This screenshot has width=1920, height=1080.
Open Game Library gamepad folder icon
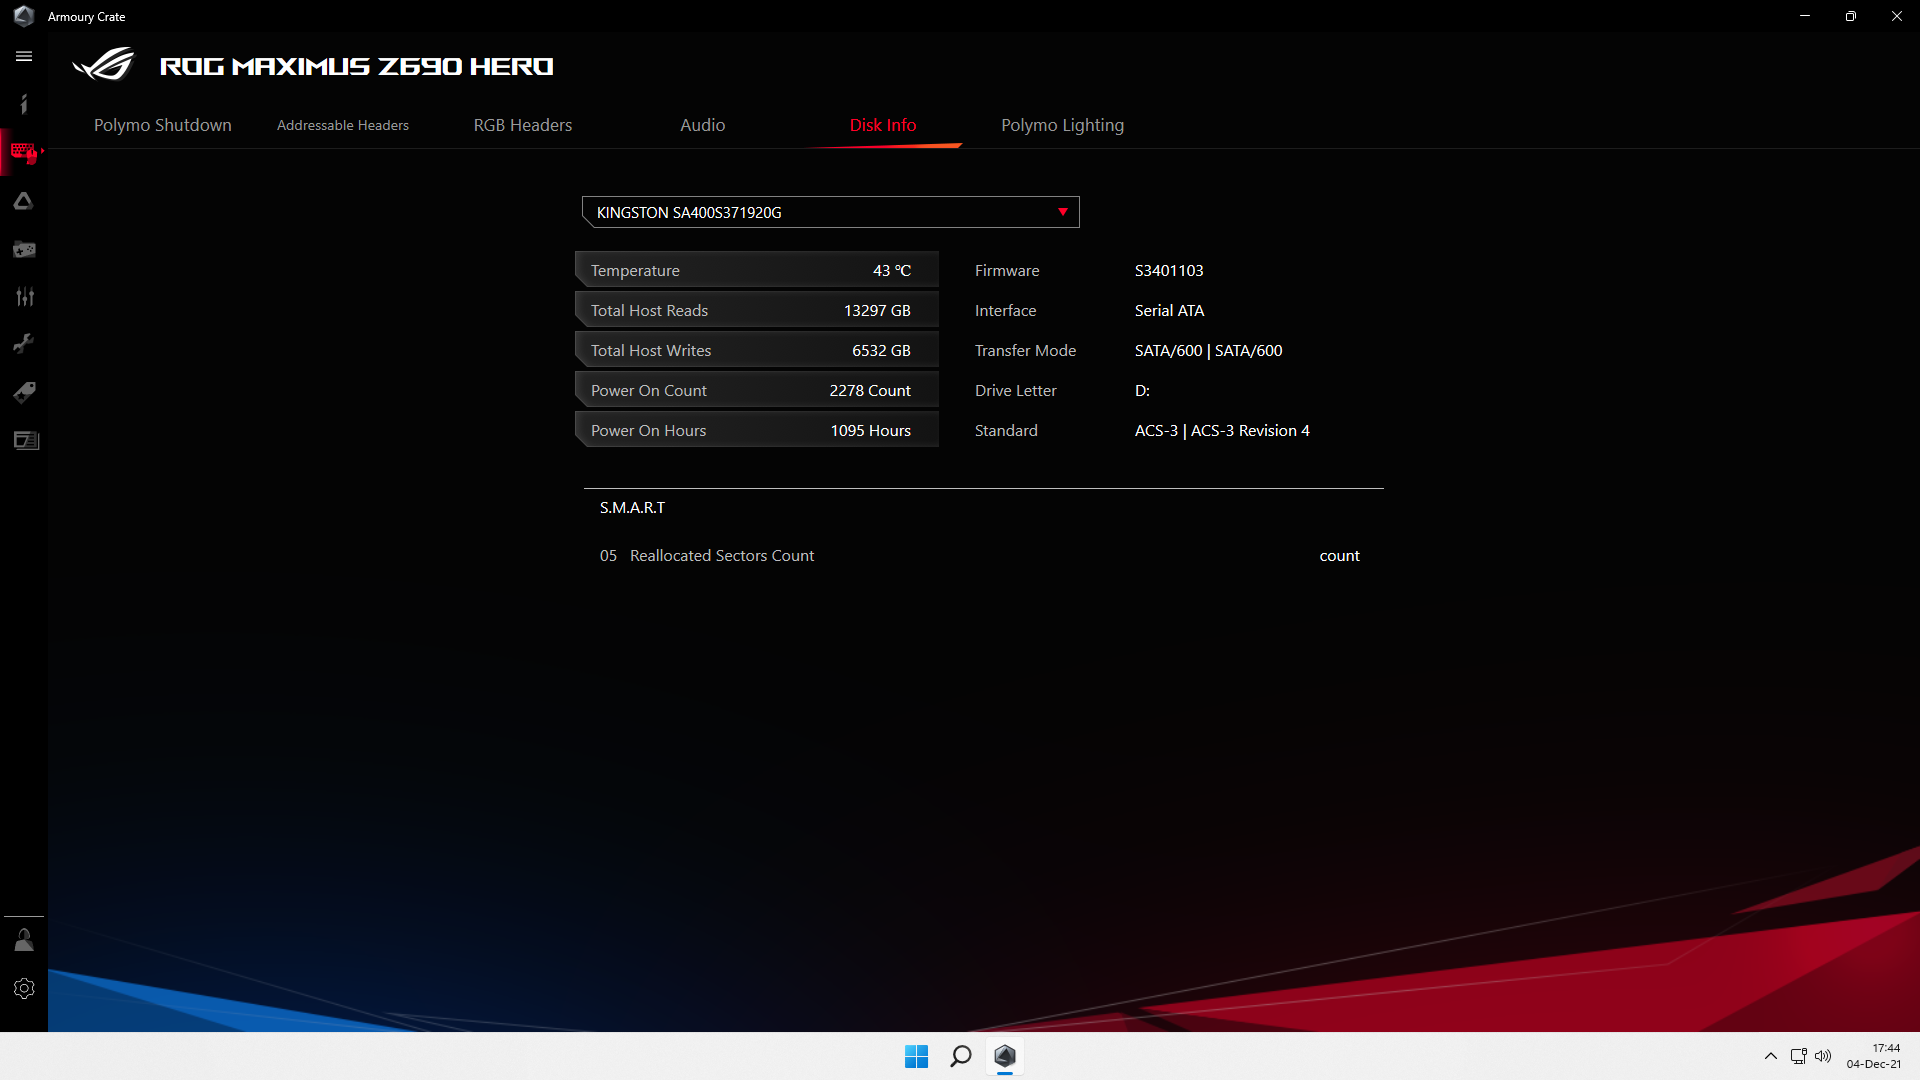(x=24, y=249)
